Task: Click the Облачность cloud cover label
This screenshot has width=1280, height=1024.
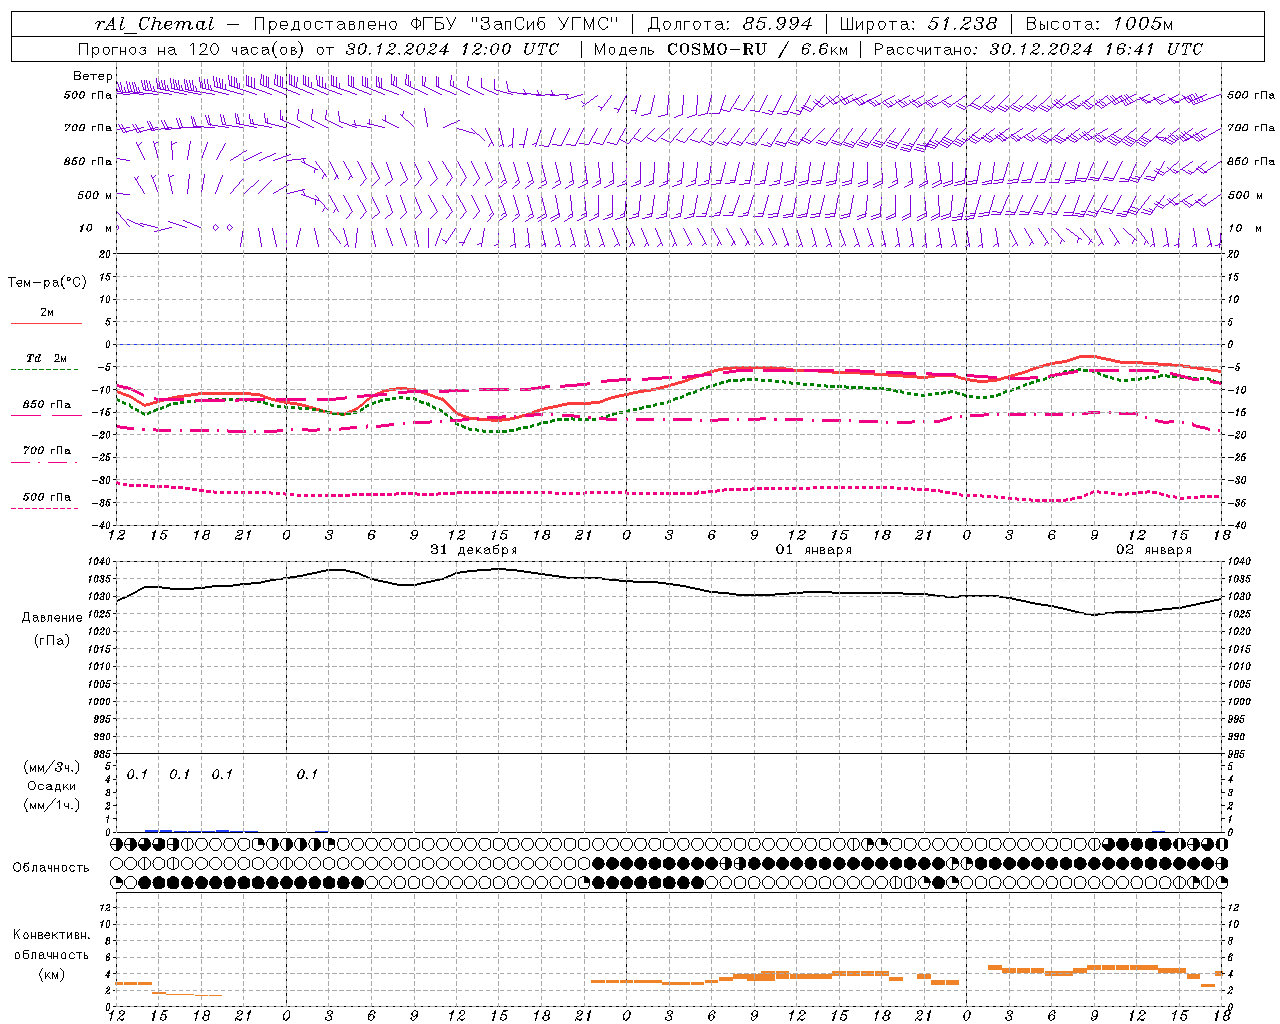Action: pyautogui.click(x=51, y=868)
